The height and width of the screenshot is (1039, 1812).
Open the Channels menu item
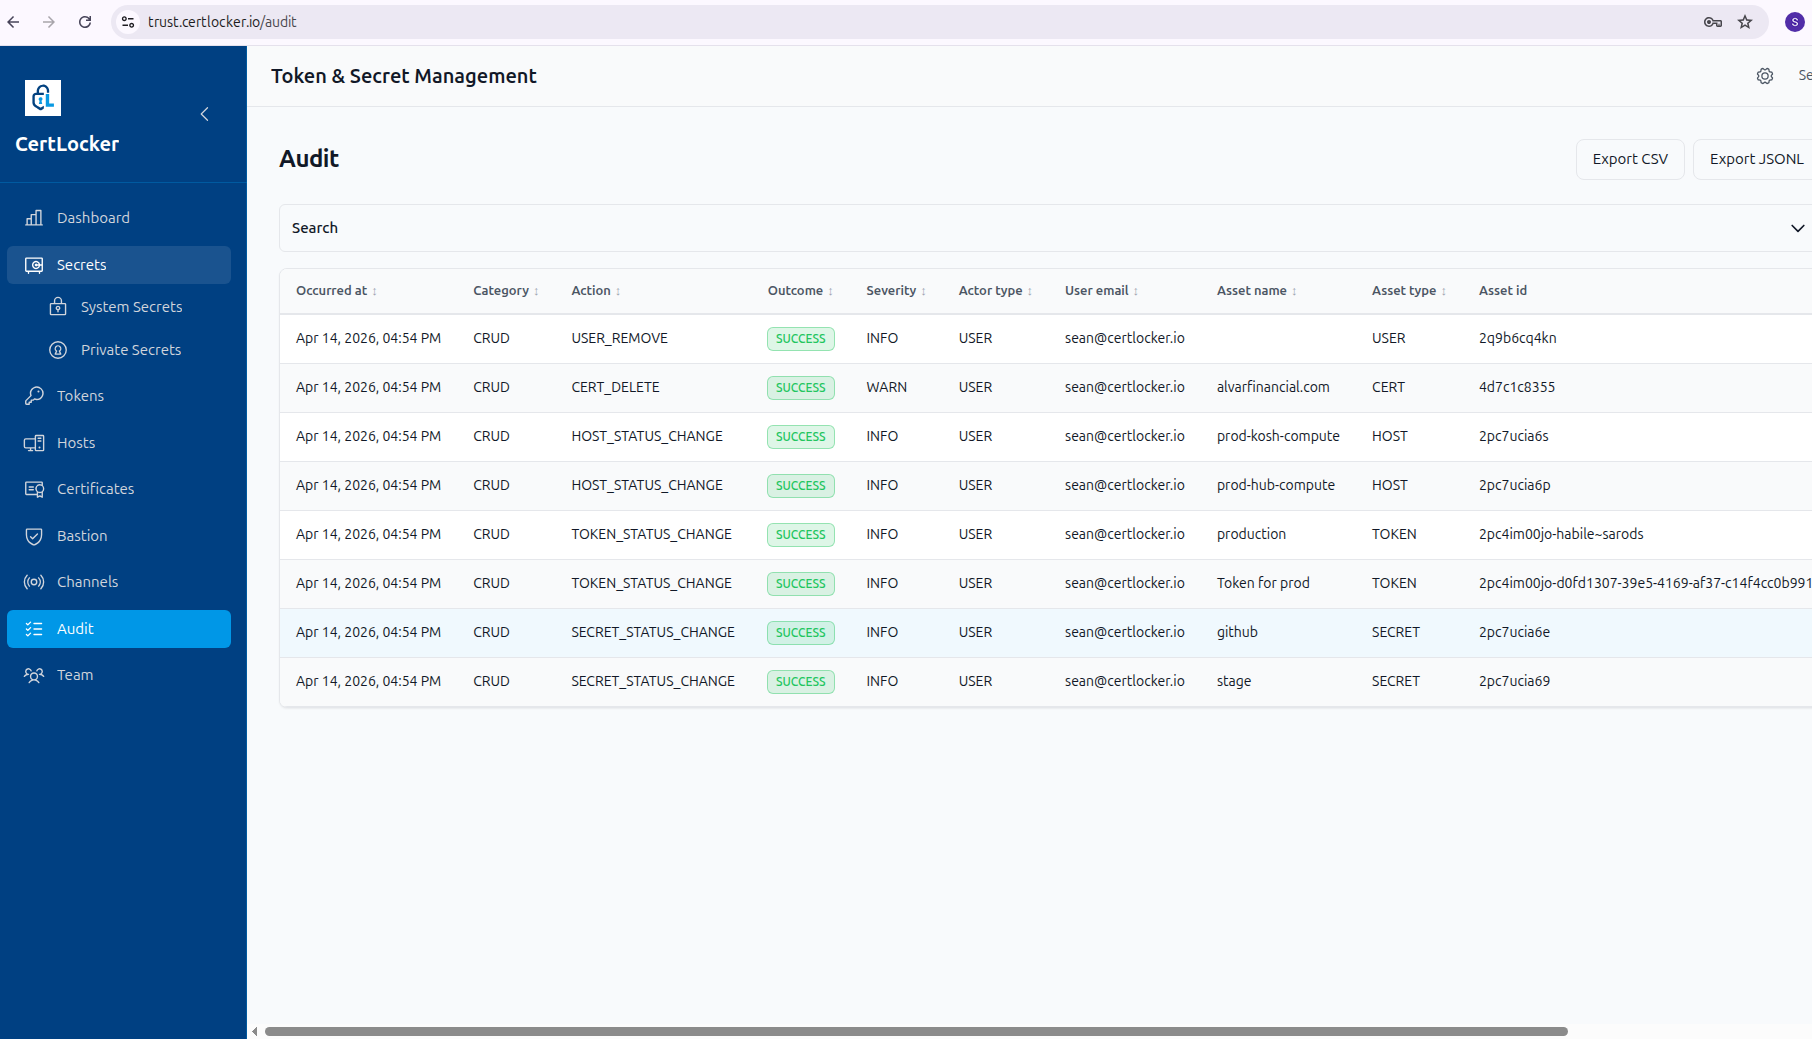119,582
